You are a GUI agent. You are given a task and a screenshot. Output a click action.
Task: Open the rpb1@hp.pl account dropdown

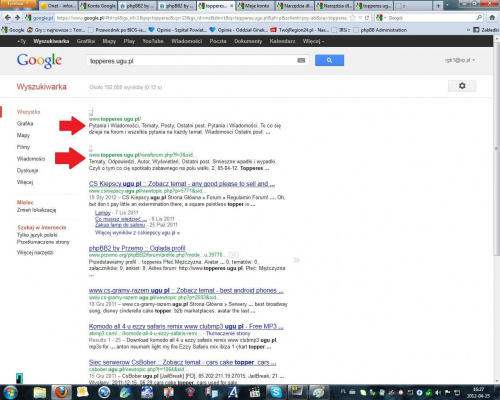pos(460,60)
